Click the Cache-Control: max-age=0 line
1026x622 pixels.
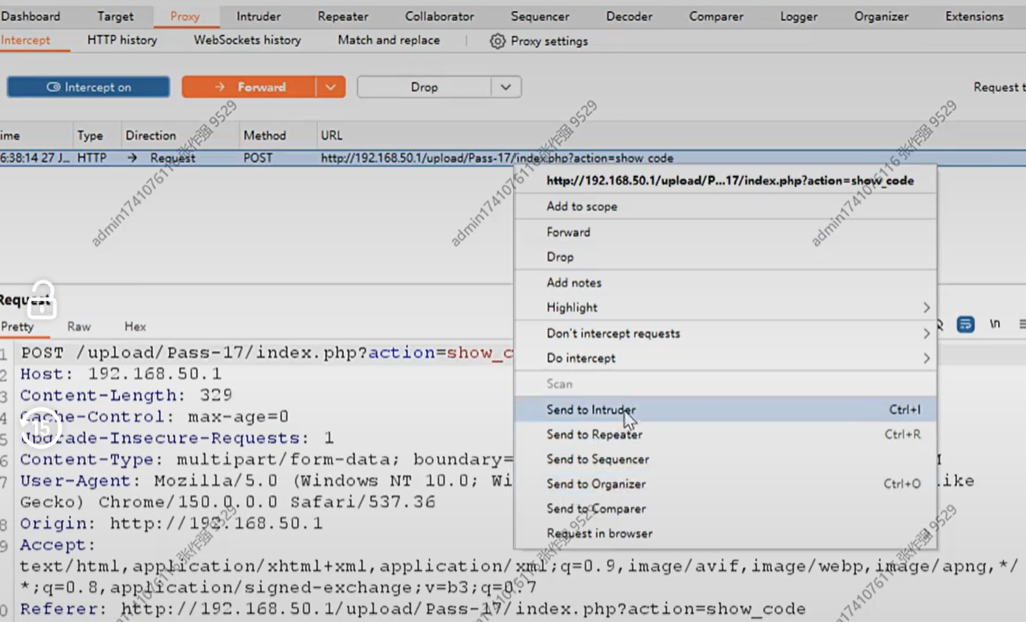(x=154, y=417)
